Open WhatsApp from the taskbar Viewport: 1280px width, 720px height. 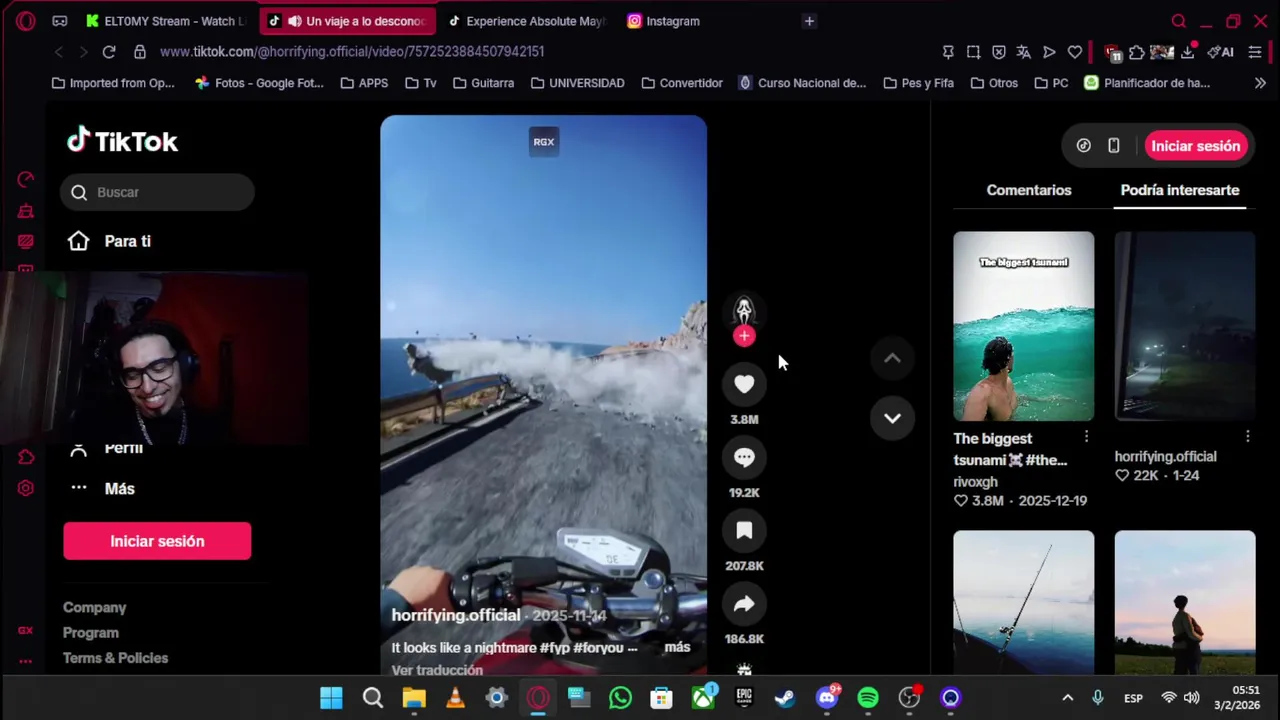(620, 698)
